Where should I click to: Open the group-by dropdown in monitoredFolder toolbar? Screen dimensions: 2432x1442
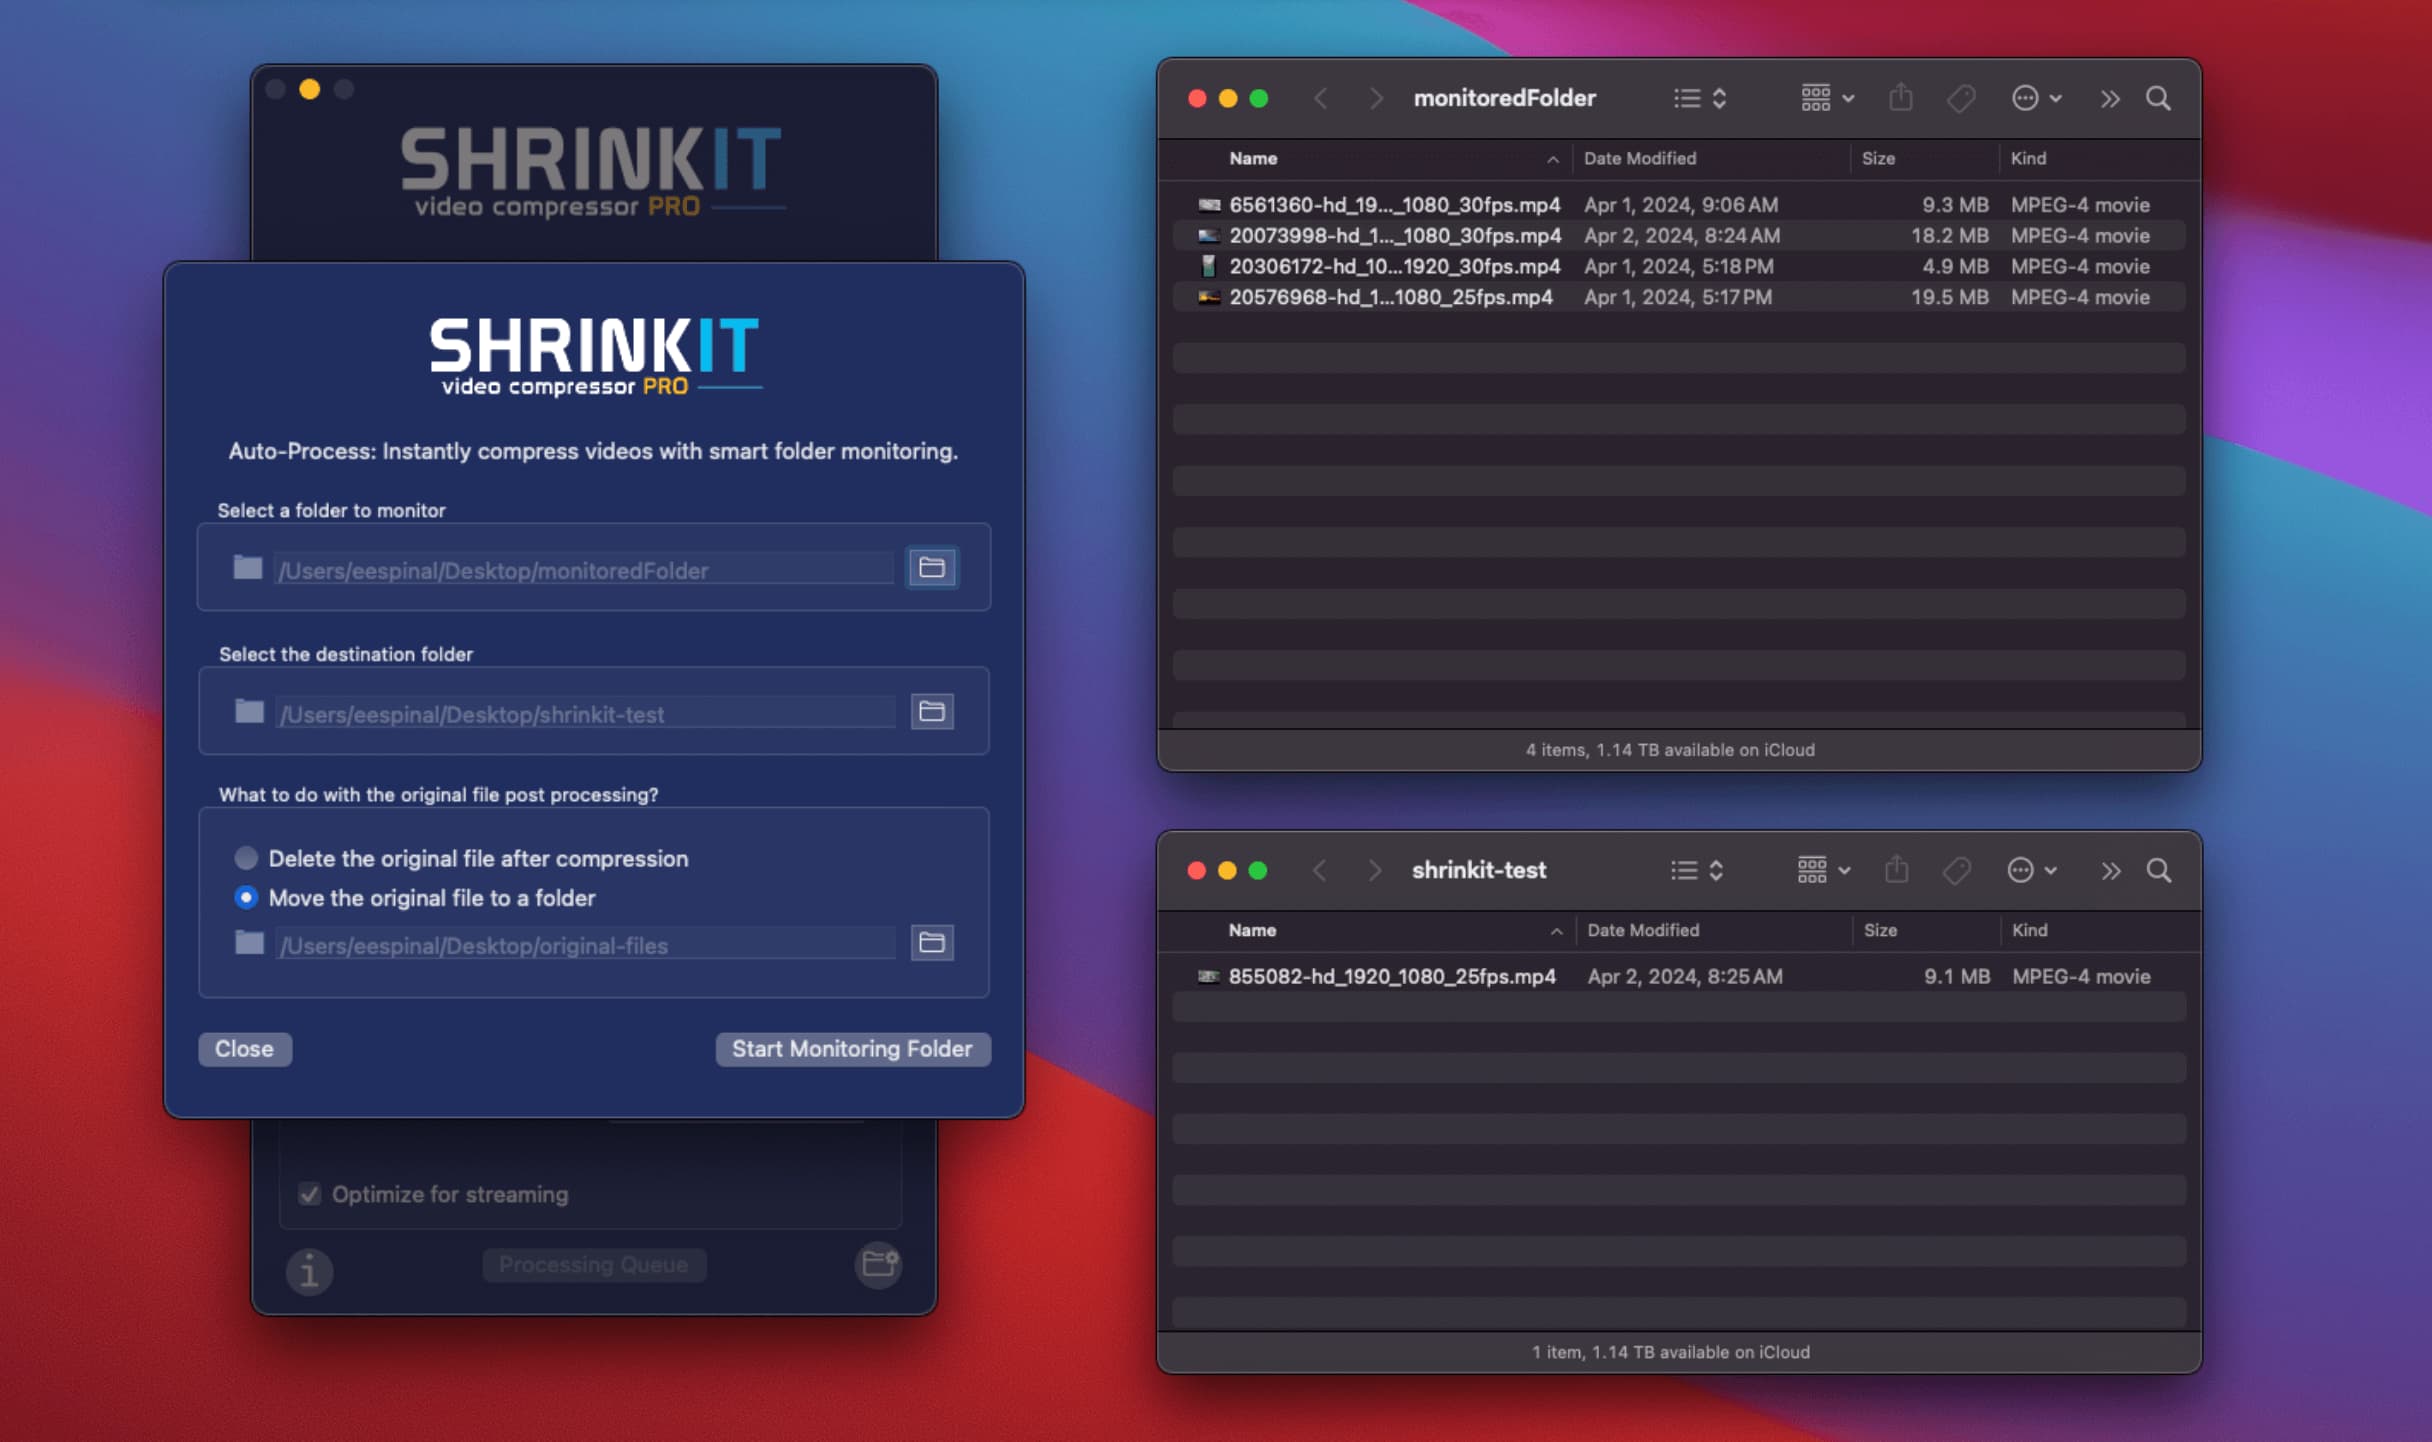click(1823, 97)
